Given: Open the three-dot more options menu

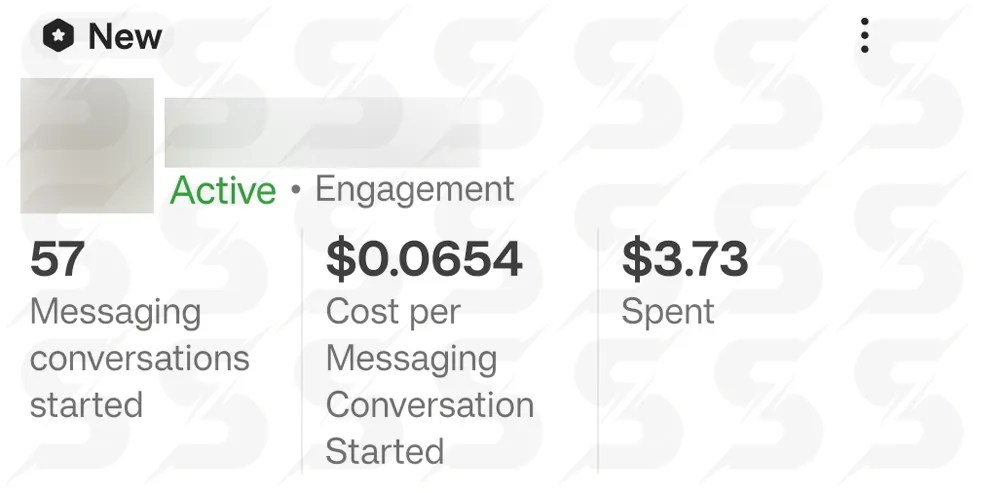Looking at the screenshot, I should 865,36.
